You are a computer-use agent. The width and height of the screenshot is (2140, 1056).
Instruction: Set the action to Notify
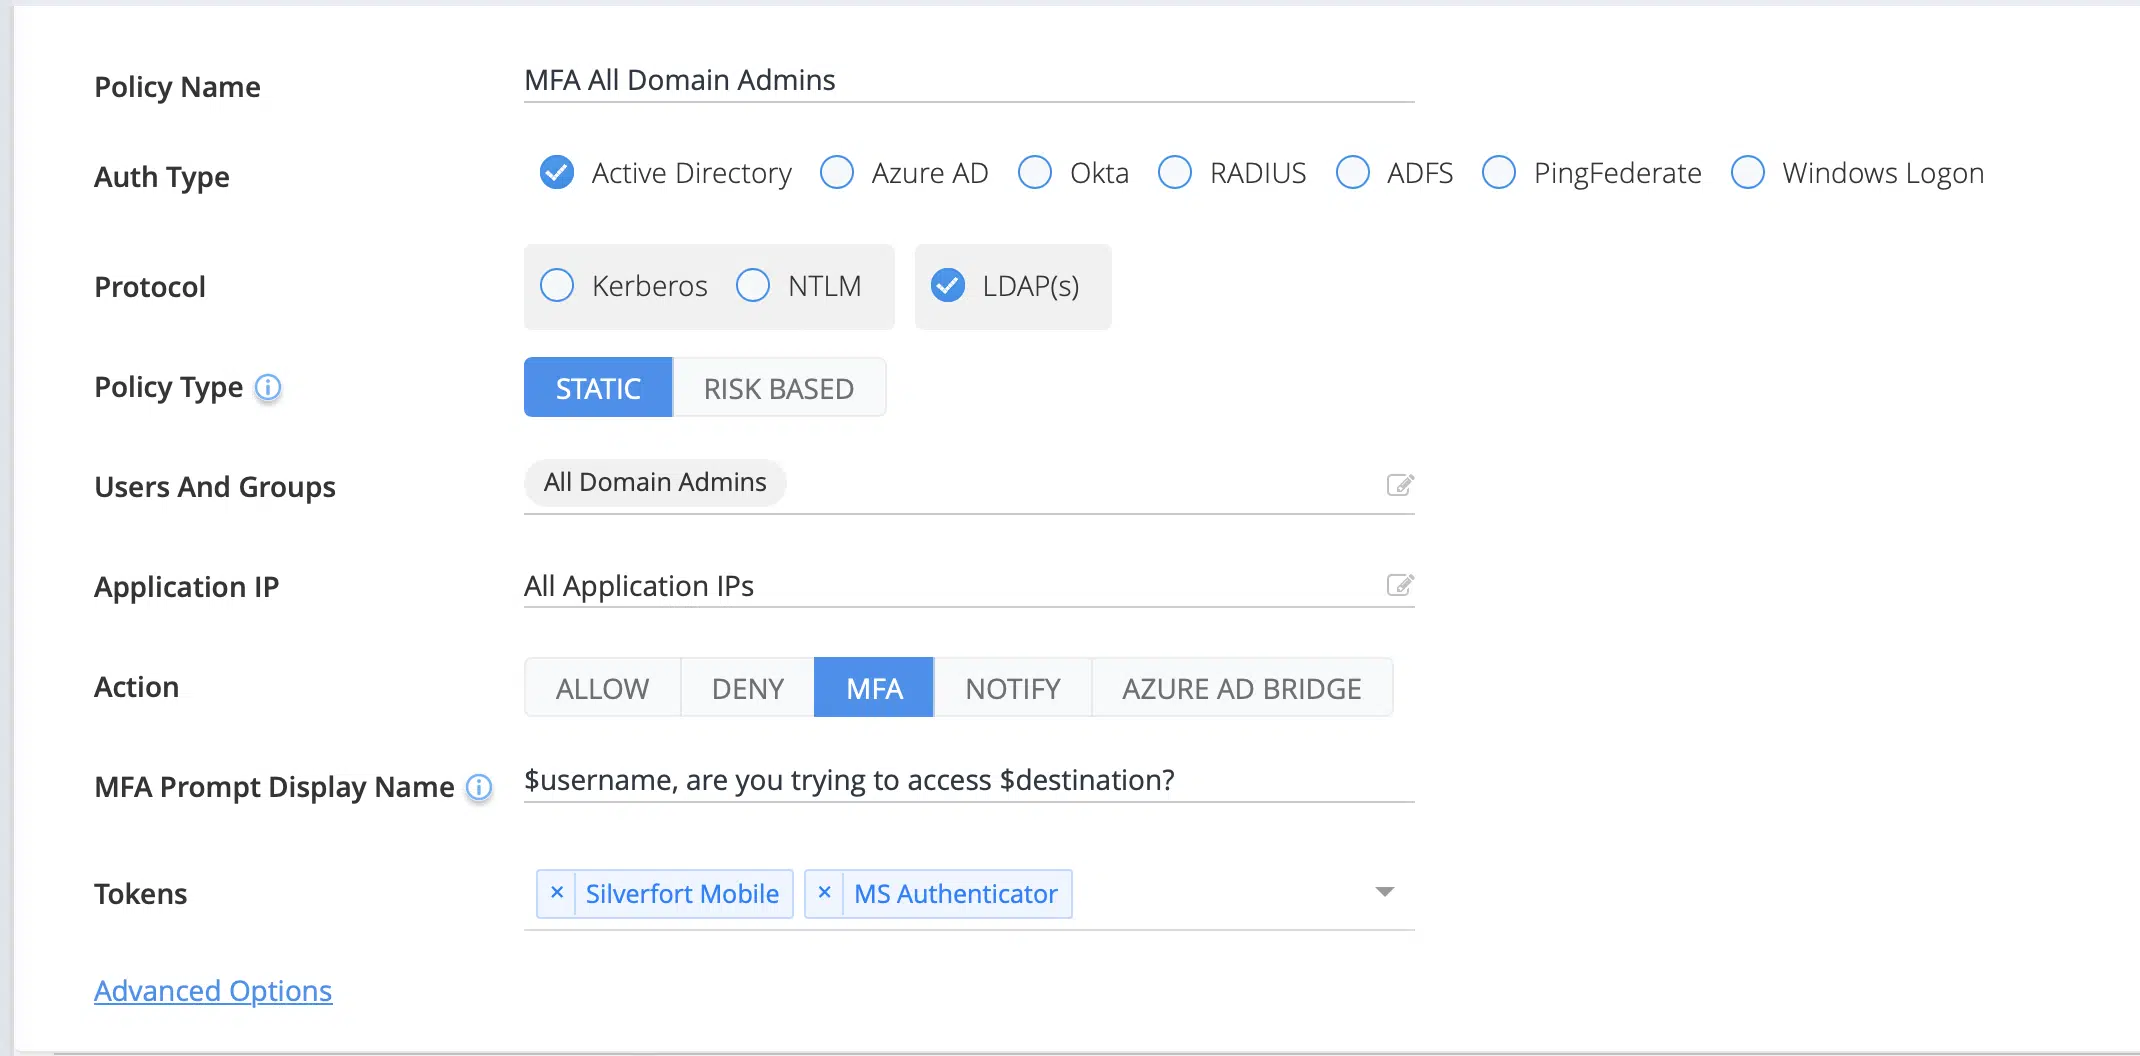pyautogui.click(x=1012, y=688)
